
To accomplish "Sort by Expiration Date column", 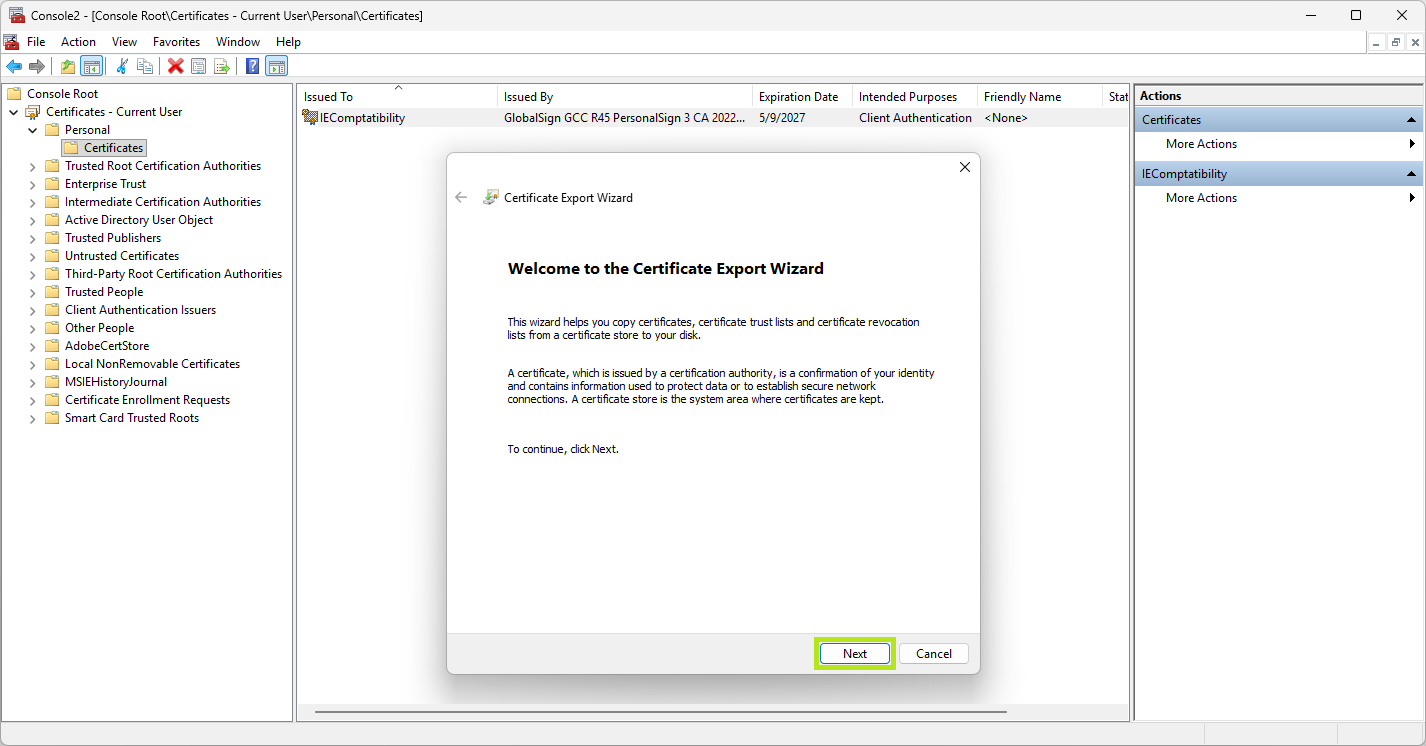I will [x=802, y=97].
